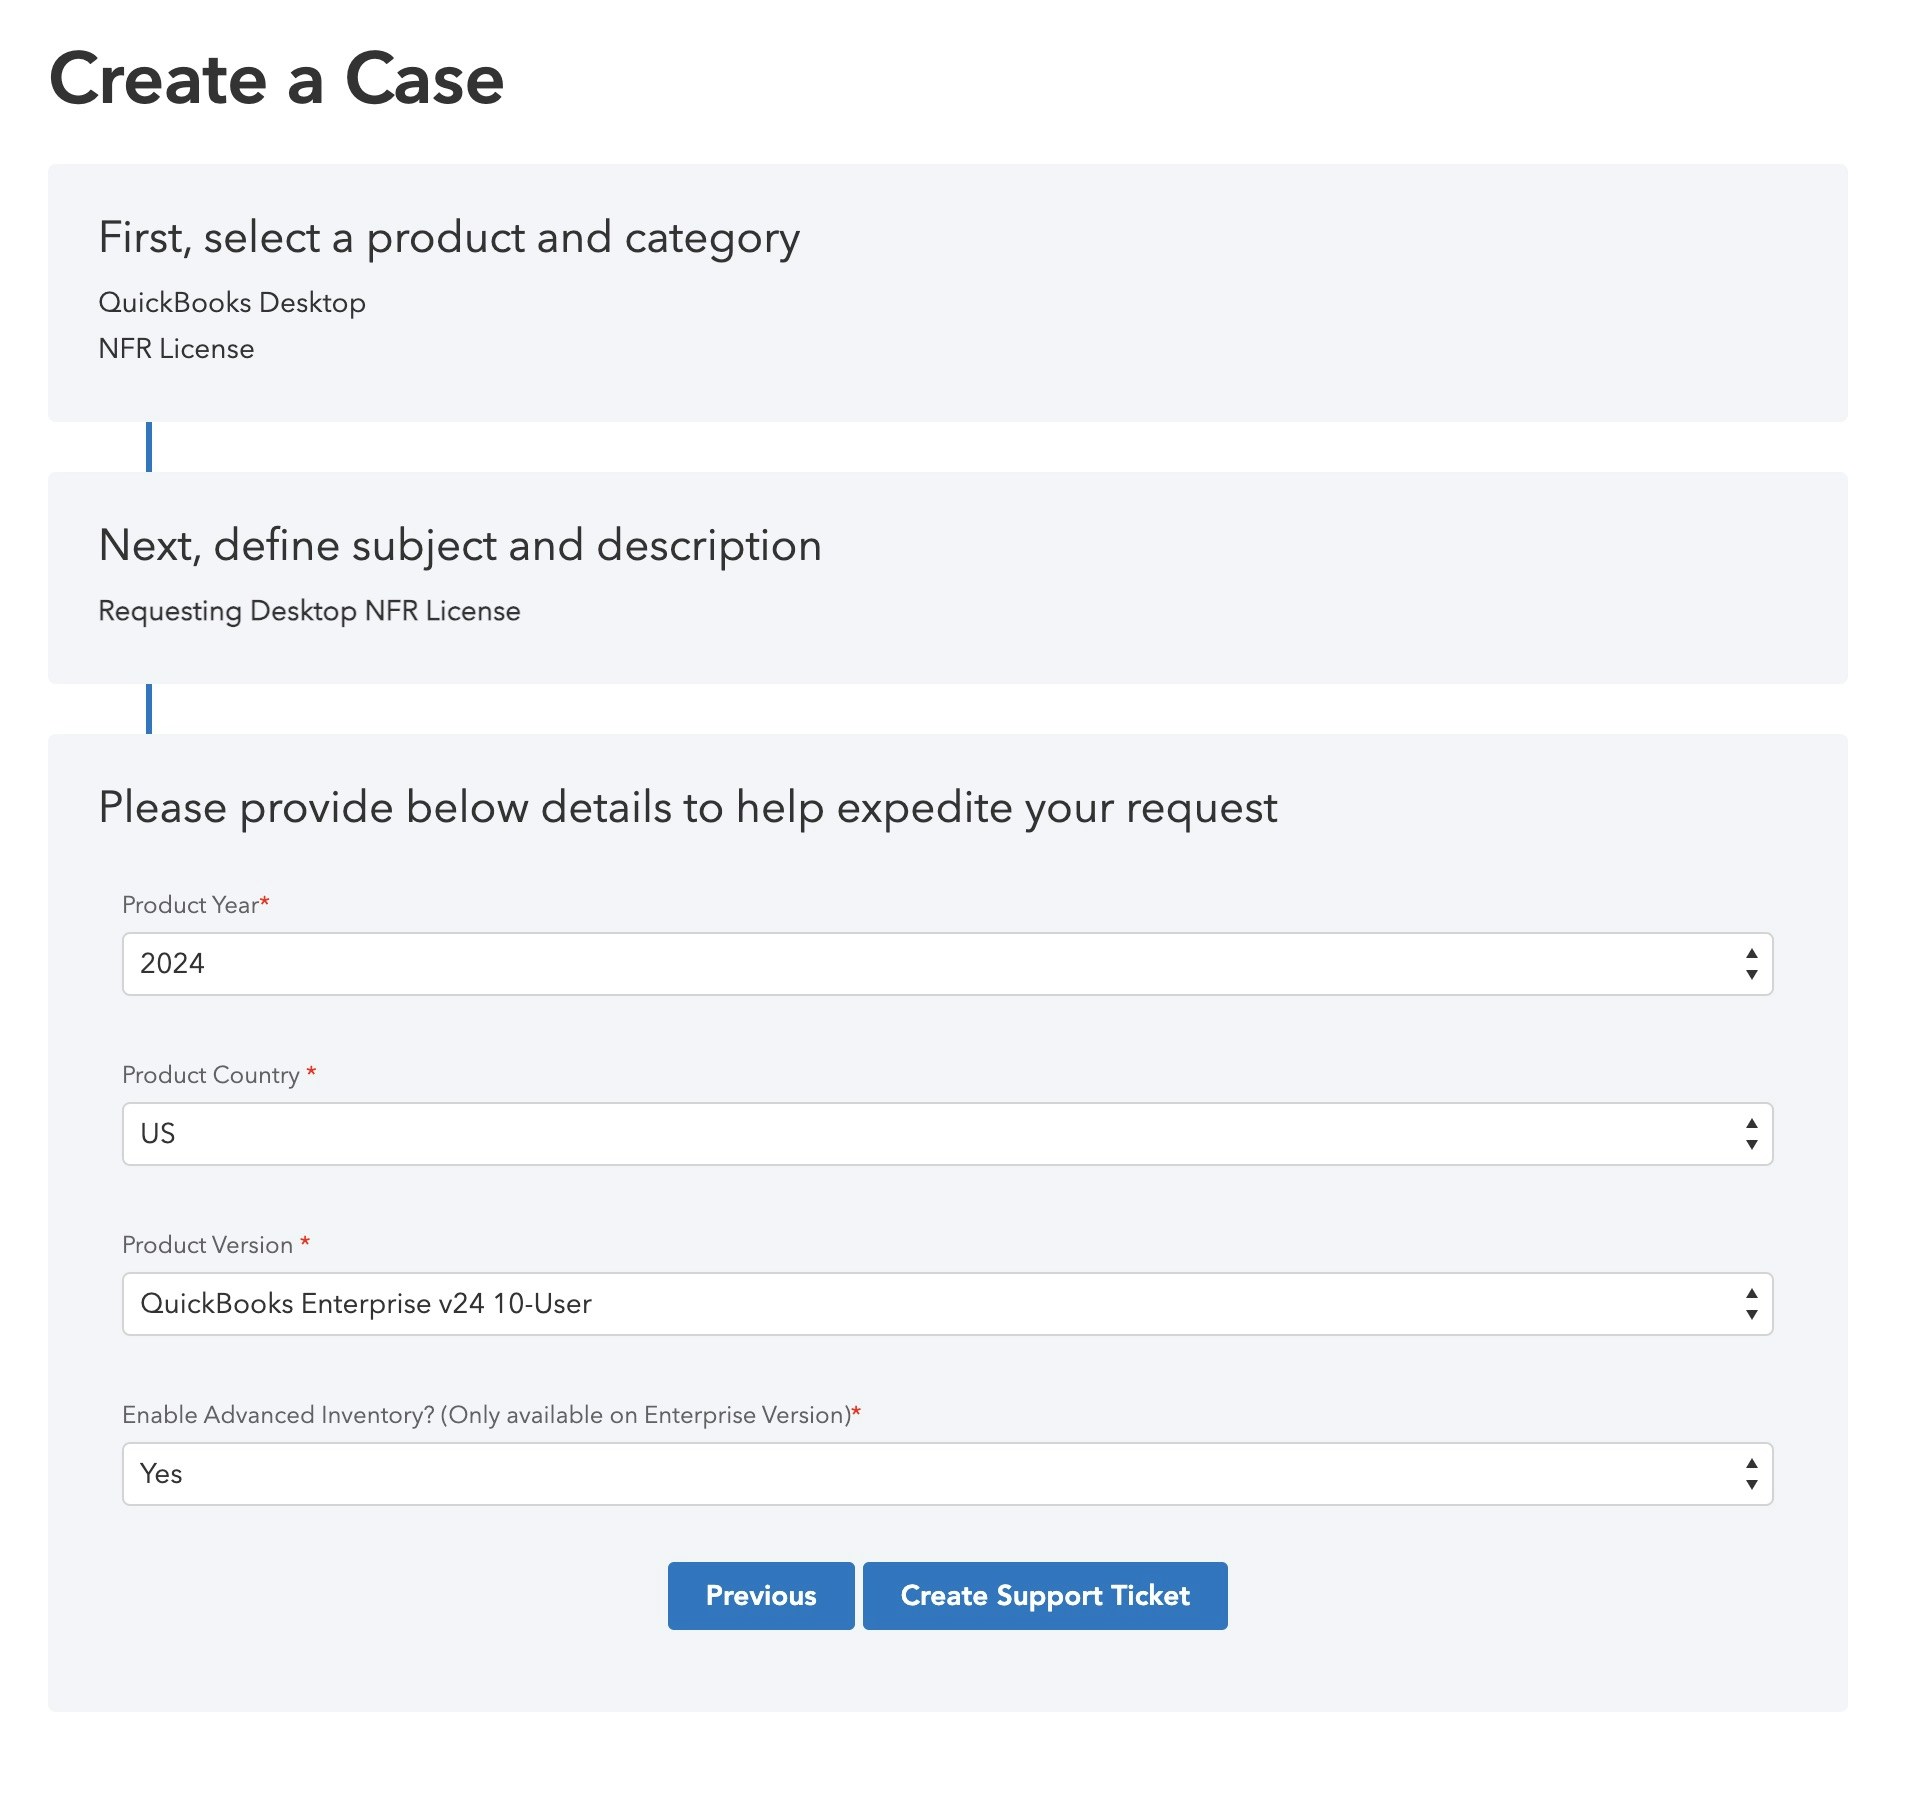Click the Product Year up-down arrows icon
Screen dimensions: 1912x1802
(x=1751, y=964)
